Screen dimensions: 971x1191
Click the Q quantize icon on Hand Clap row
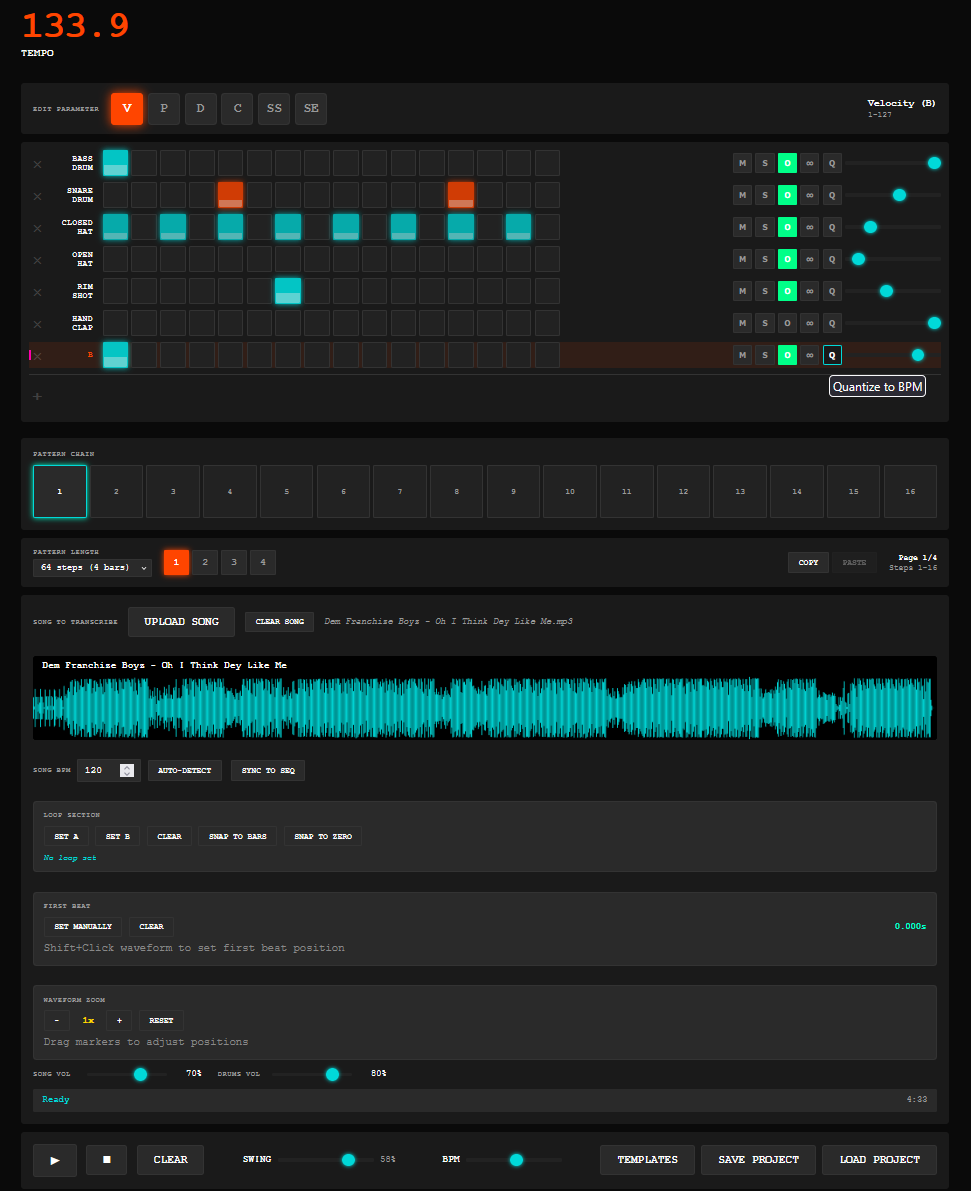pos(832,323)
